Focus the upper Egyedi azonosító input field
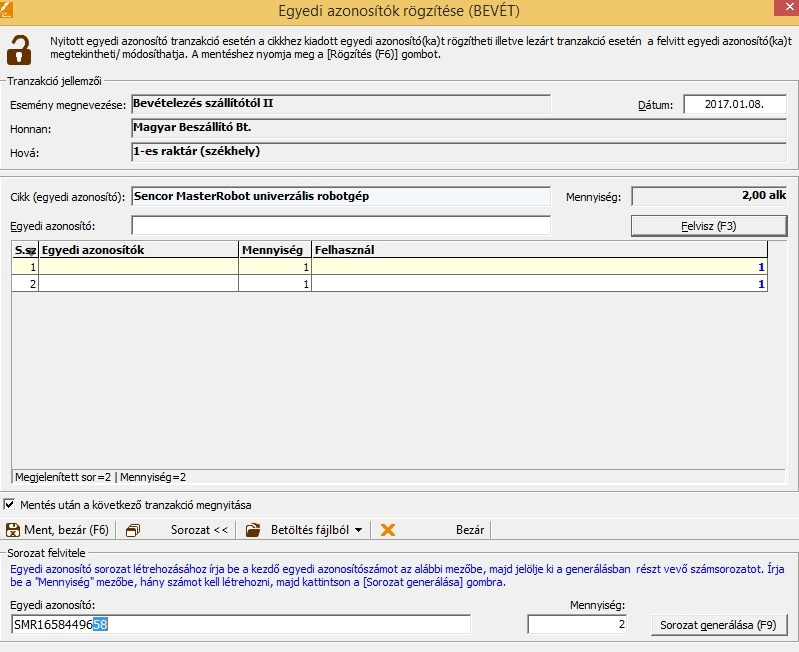Screen dimensions: 799x652 341,225
